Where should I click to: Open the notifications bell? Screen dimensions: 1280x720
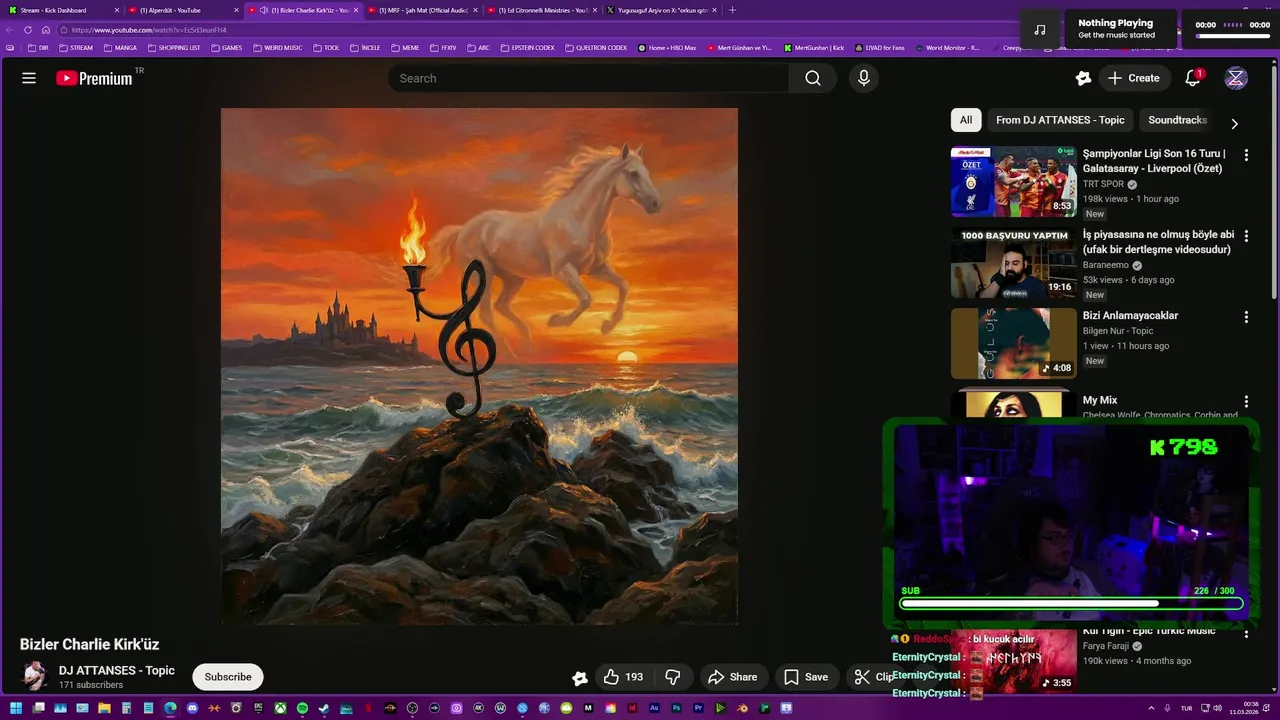(x=1193, y=78)
